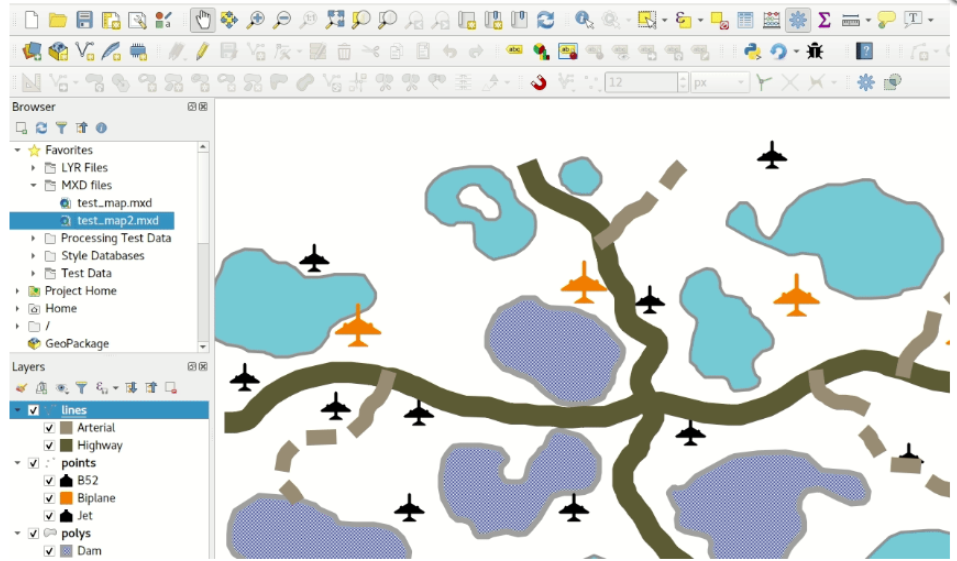Screen dimensions: 957x561
Task: Expand the LYR Files folder
Action: pos(33,168)
